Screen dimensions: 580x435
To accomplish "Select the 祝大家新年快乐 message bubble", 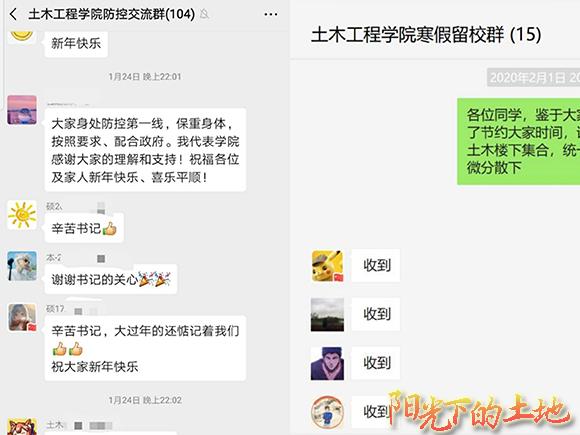I will [x=145, y=348].
